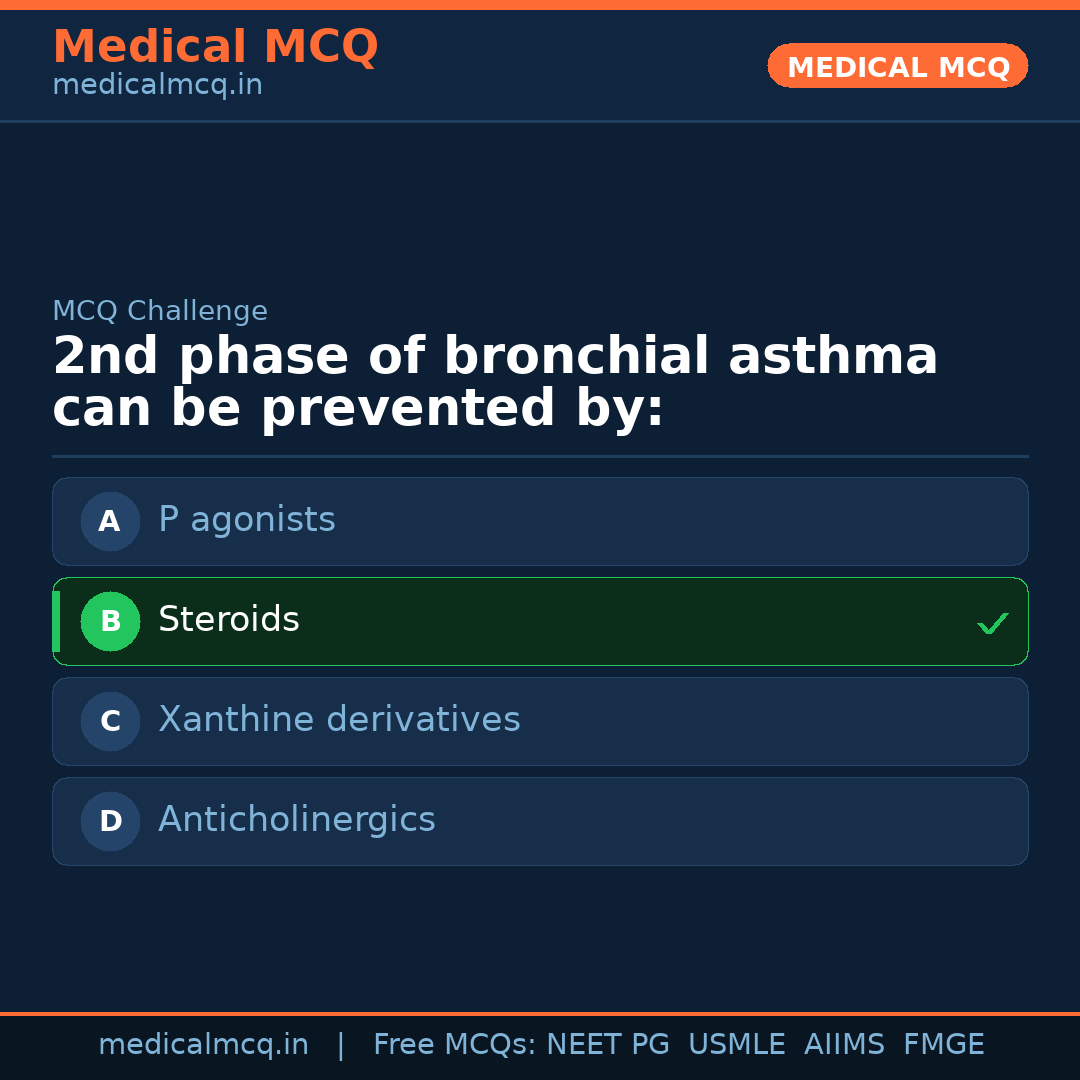1080x1080 pixels.
Task: Click the USMLE footer label
Action: 736,1045
